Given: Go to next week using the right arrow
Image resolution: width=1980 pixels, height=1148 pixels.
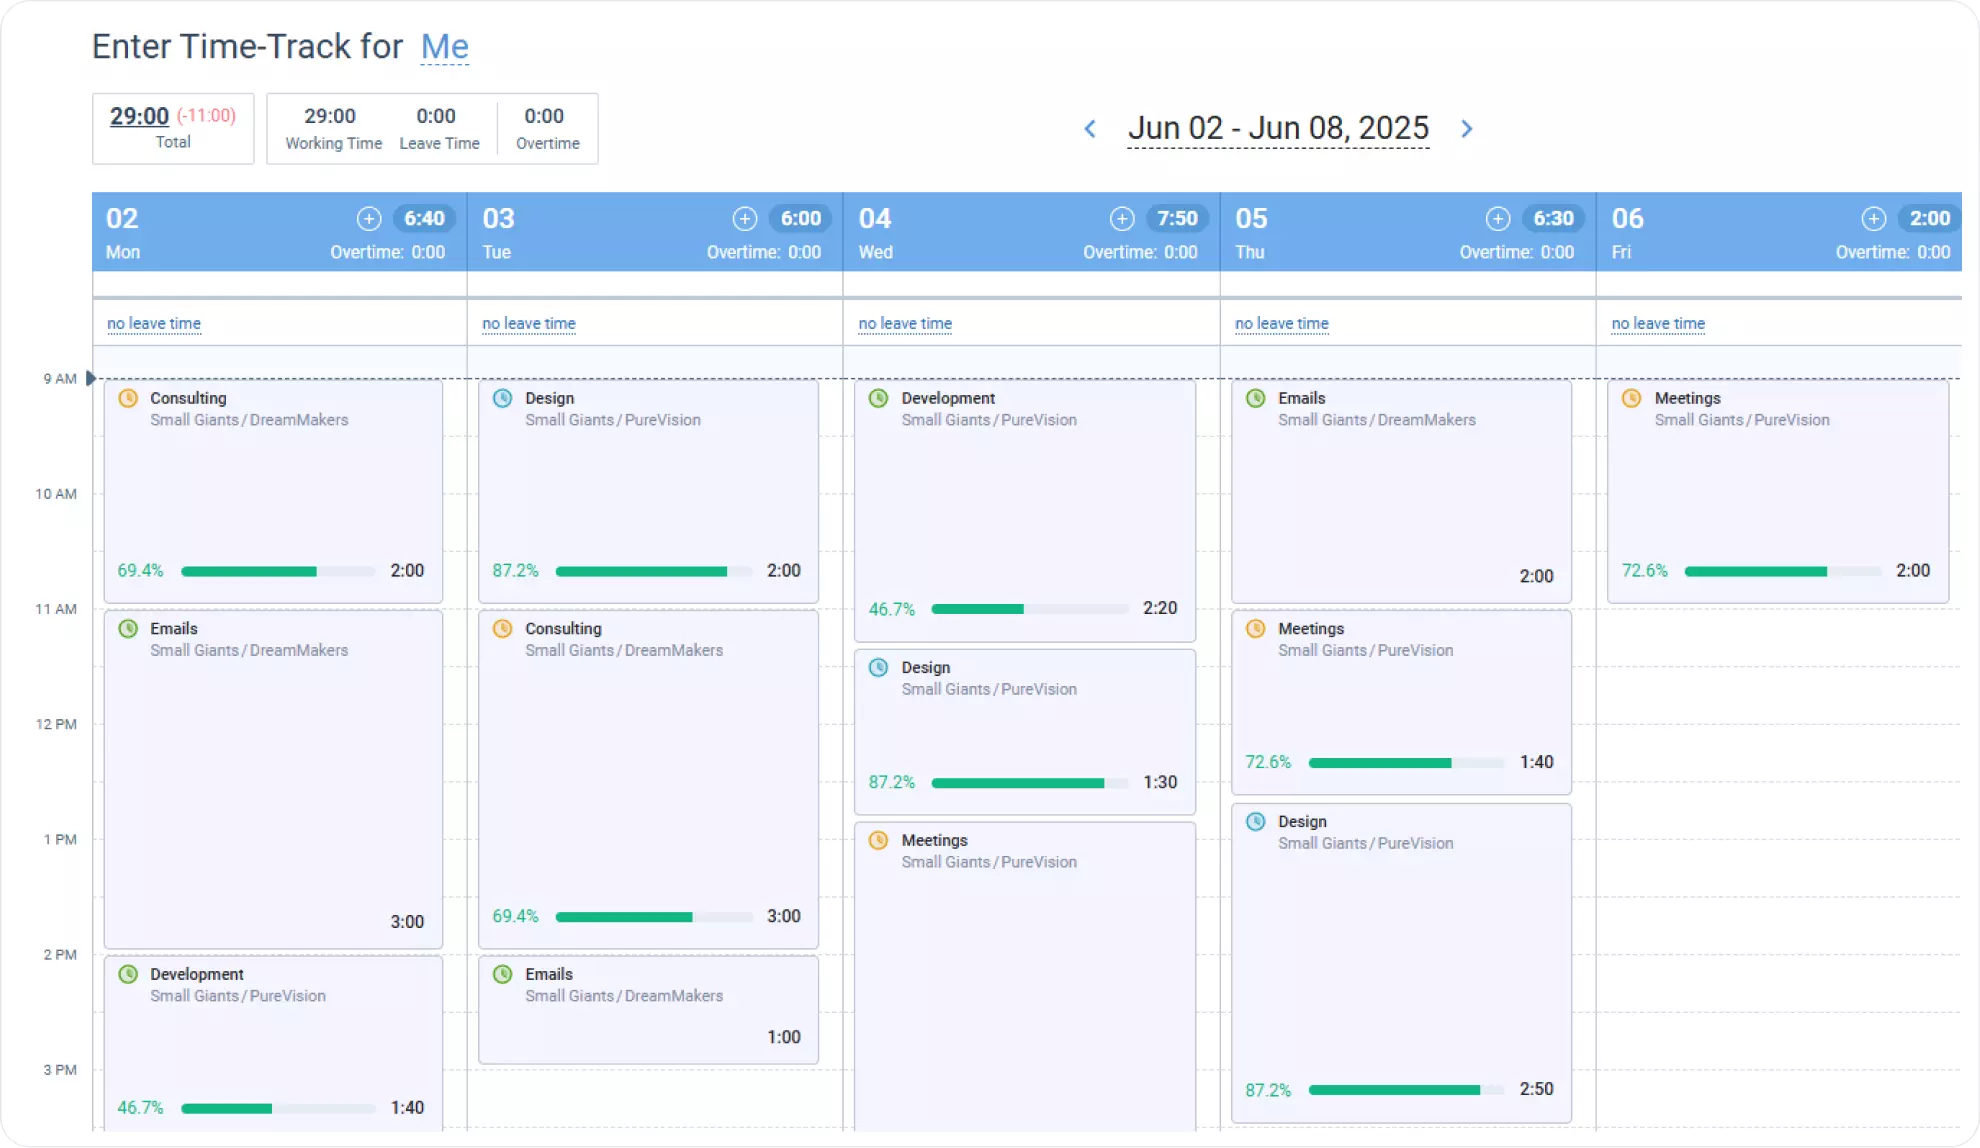Looking at the screenshot, I should click(1466, 128).
